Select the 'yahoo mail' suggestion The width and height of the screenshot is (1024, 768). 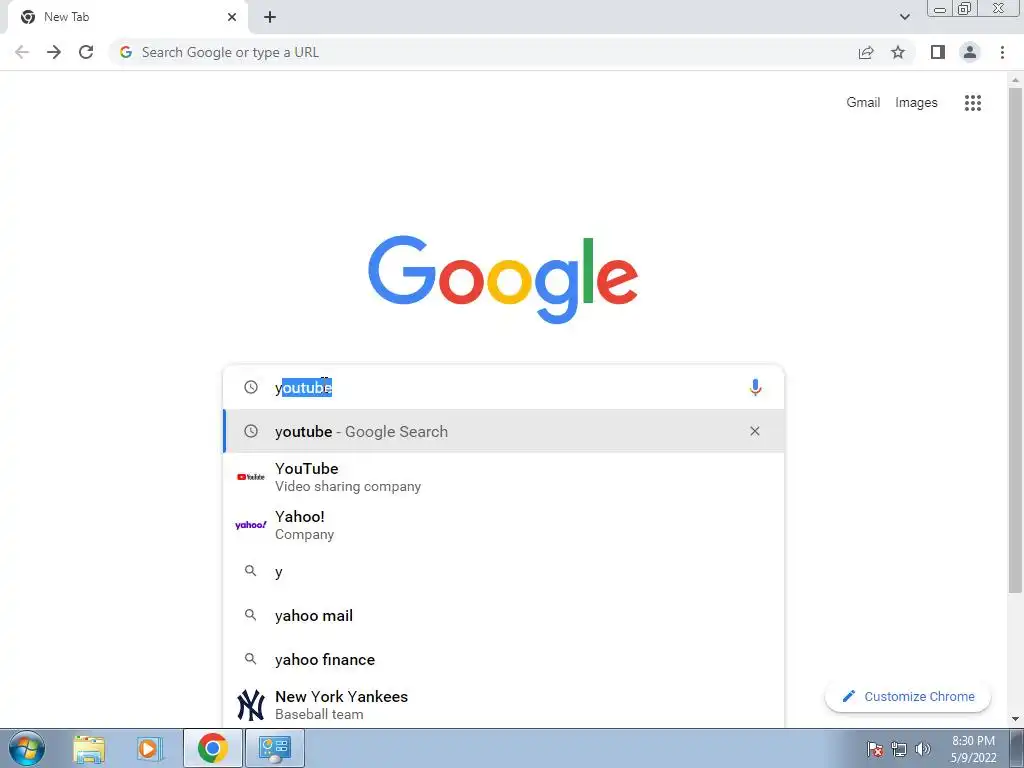pos(503,615)
